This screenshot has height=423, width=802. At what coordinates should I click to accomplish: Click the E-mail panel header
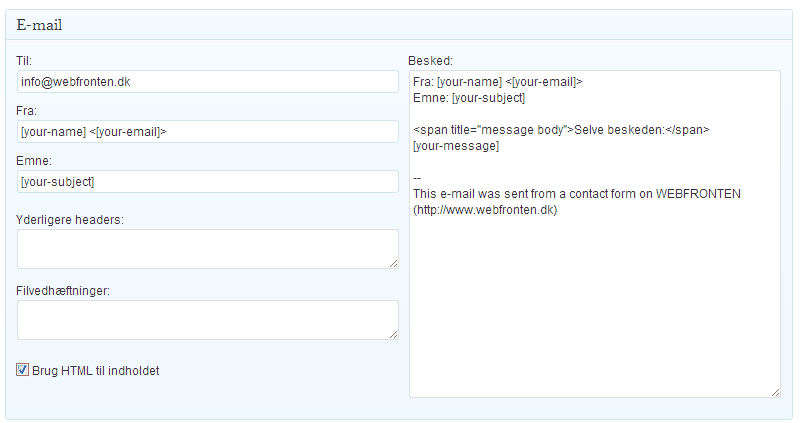click(x=399, y=25)
